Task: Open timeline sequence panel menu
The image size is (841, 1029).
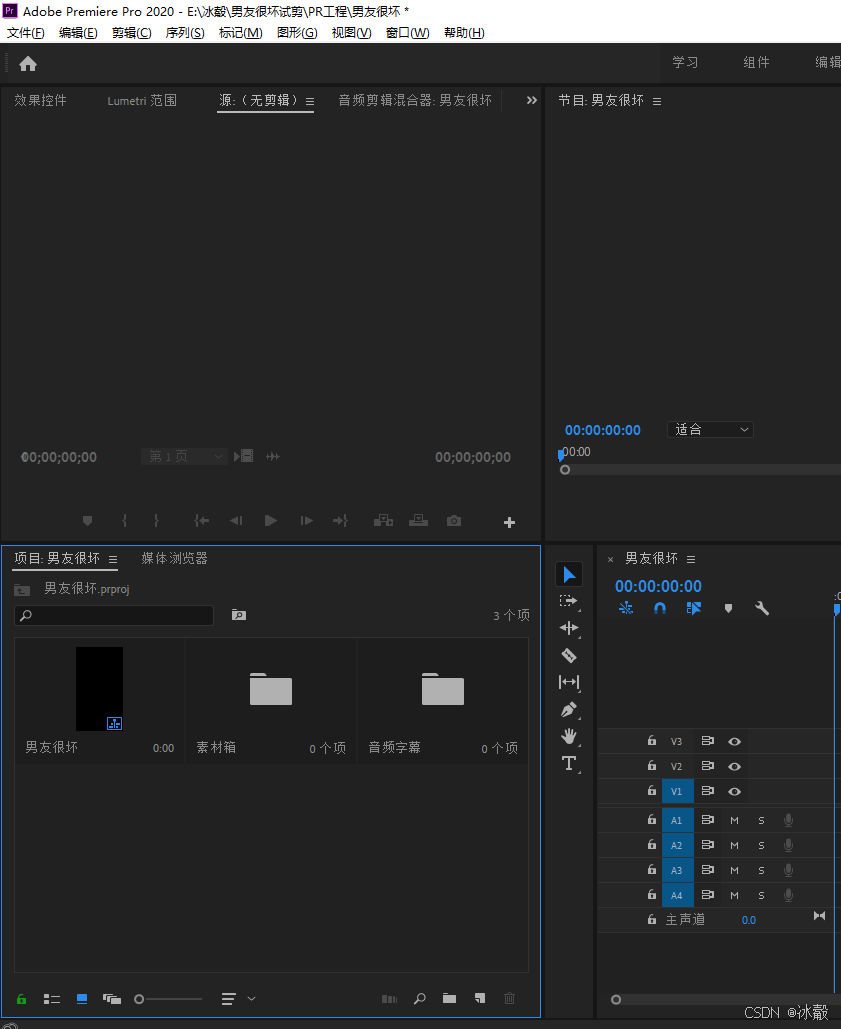Action: click(691, 560)
